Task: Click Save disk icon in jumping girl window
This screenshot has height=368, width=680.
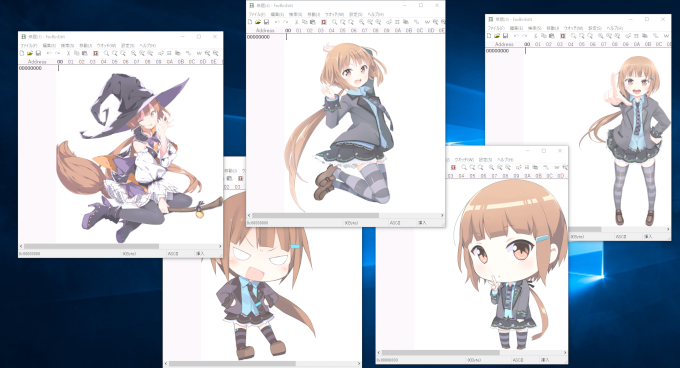Action: 266,22
